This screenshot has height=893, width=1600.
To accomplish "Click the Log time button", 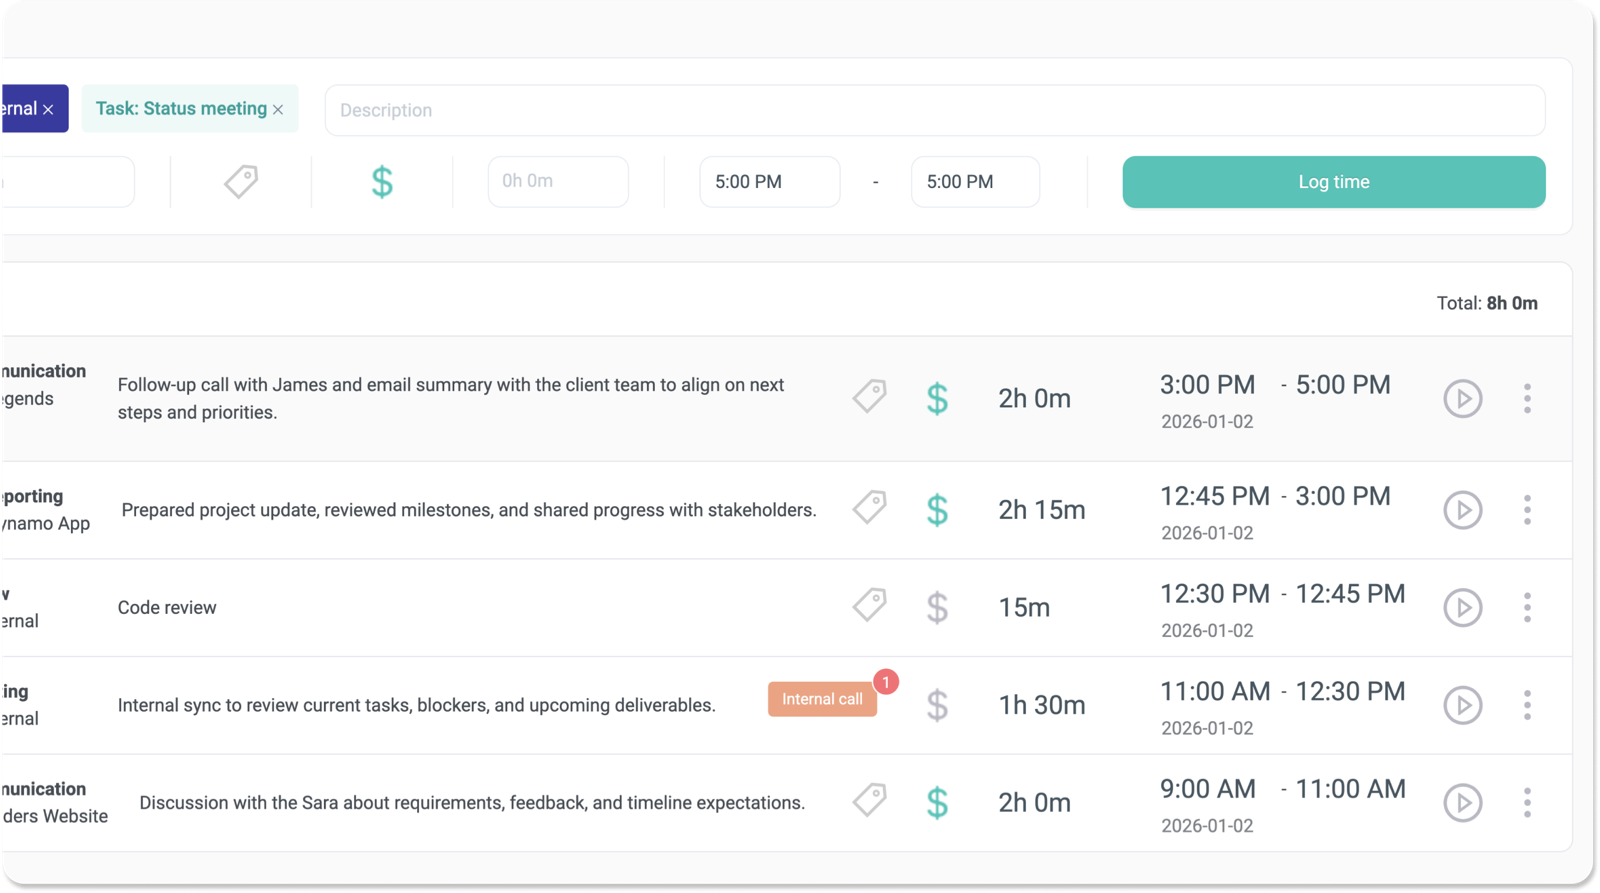I will [x=1334, y=182].
